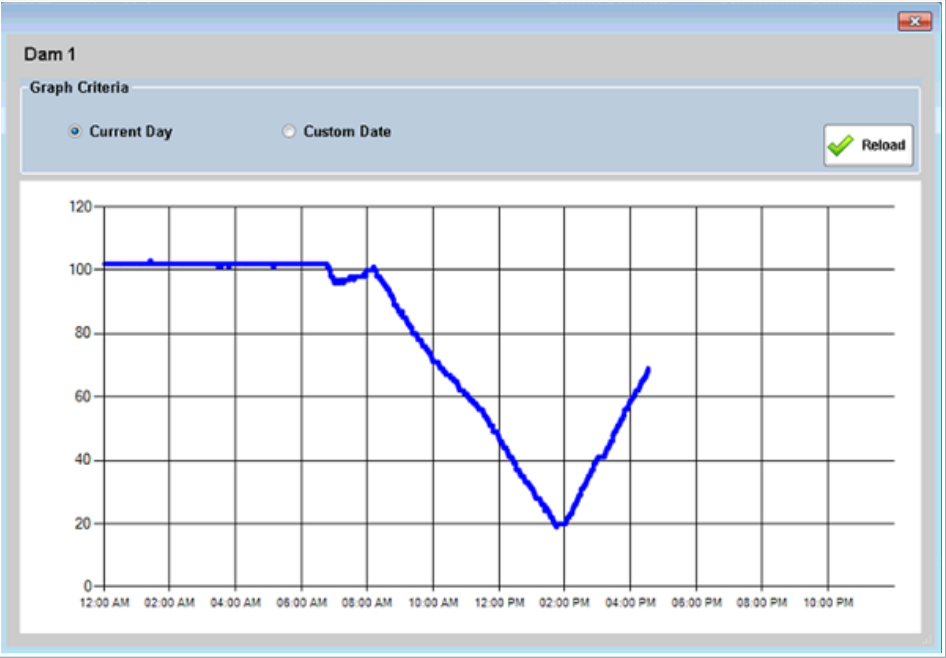Viewport: 946px width, 658px height.
Task: Click the 08:00 PM time axis label
Action: 762,603
